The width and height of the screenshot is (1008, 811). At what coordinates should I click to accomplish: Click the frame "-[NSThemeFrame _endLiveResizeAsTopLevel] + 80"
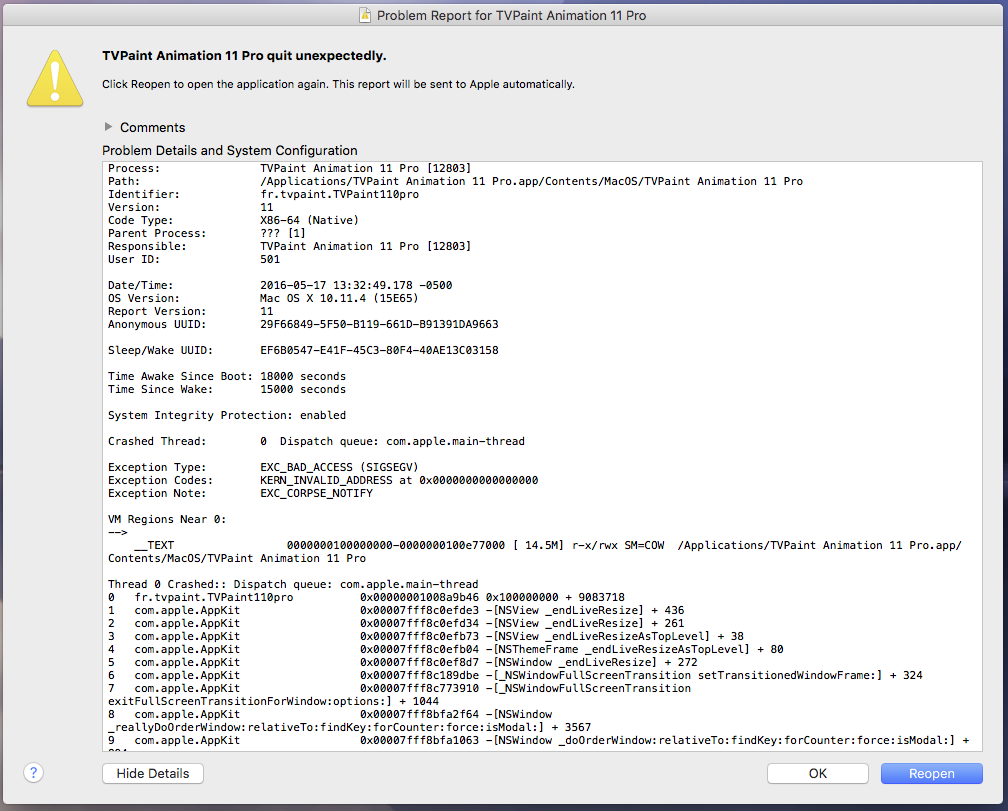pyautogui.click(x=634, y=649)
